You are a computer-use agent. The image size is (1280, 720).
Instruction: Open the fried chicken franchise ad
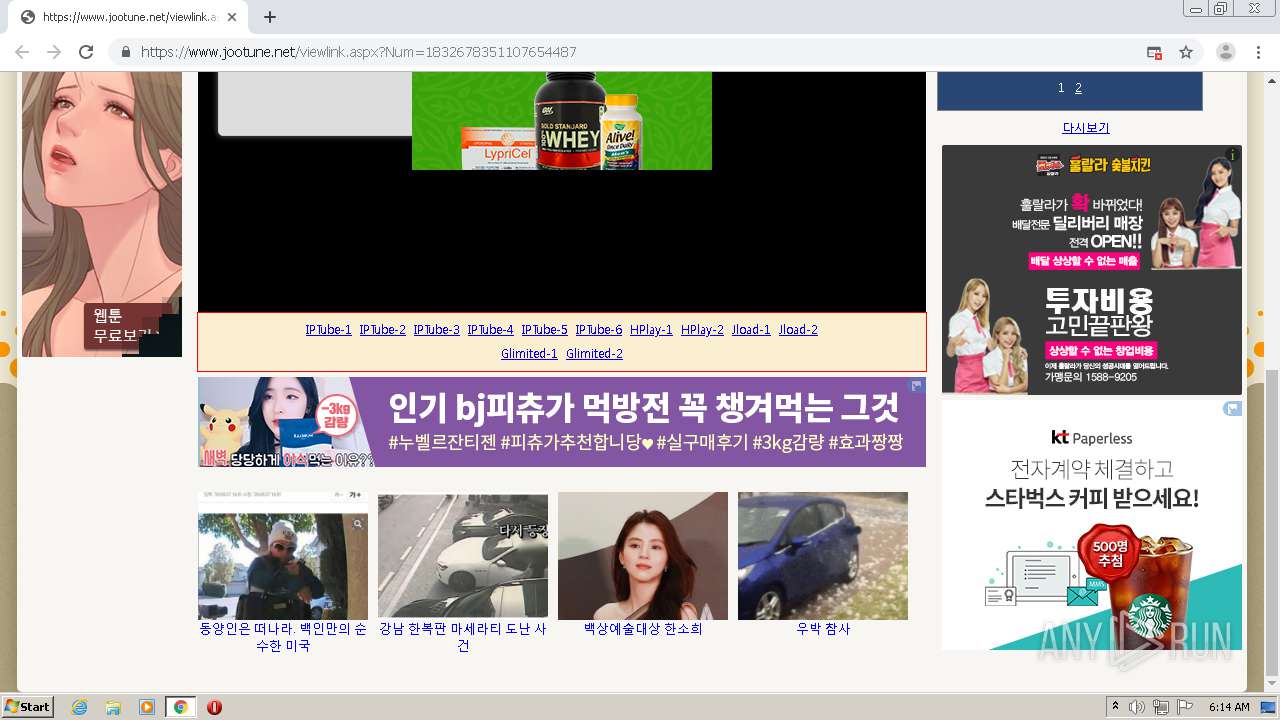pyautogui.click(x=1092, y=270)
